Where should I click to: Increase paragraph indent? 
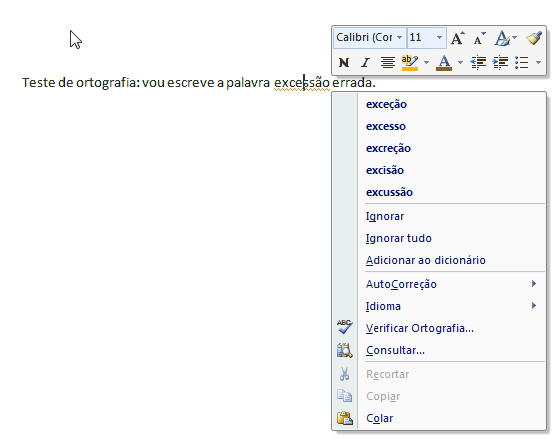coord(500,63)
